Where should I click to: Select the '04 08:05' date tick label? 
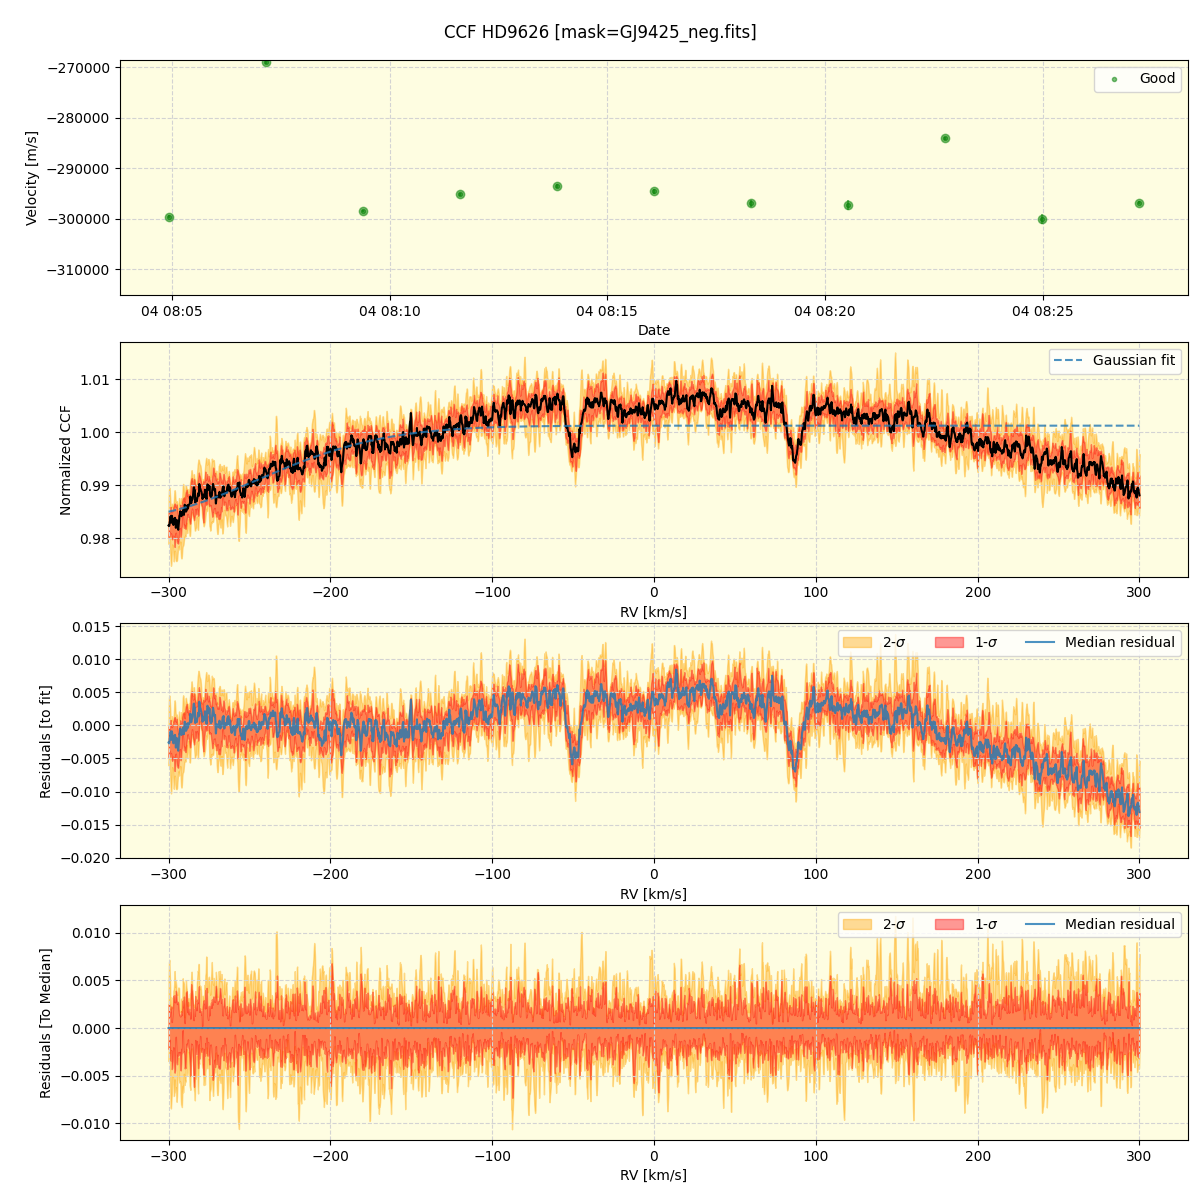[172, 311]
